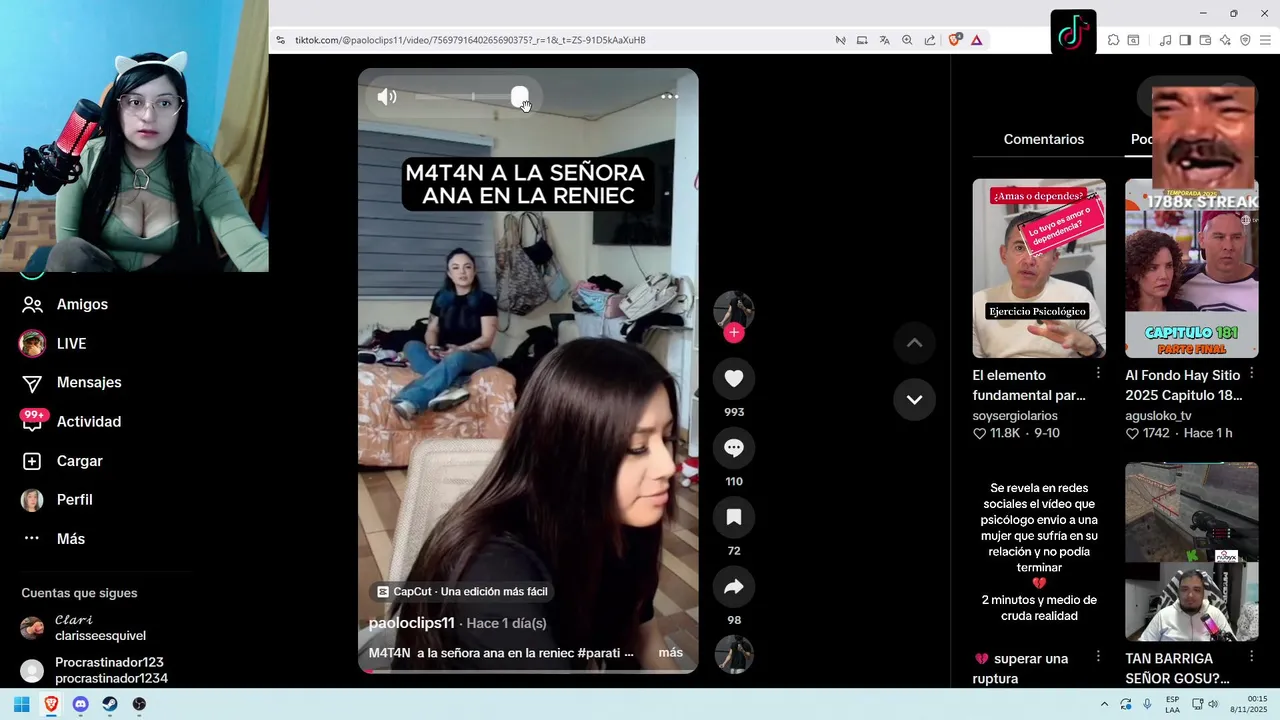Go to the next video with down chevron
The height and width of the screenshot is (720, 1280).
click(x=914, y=399)
